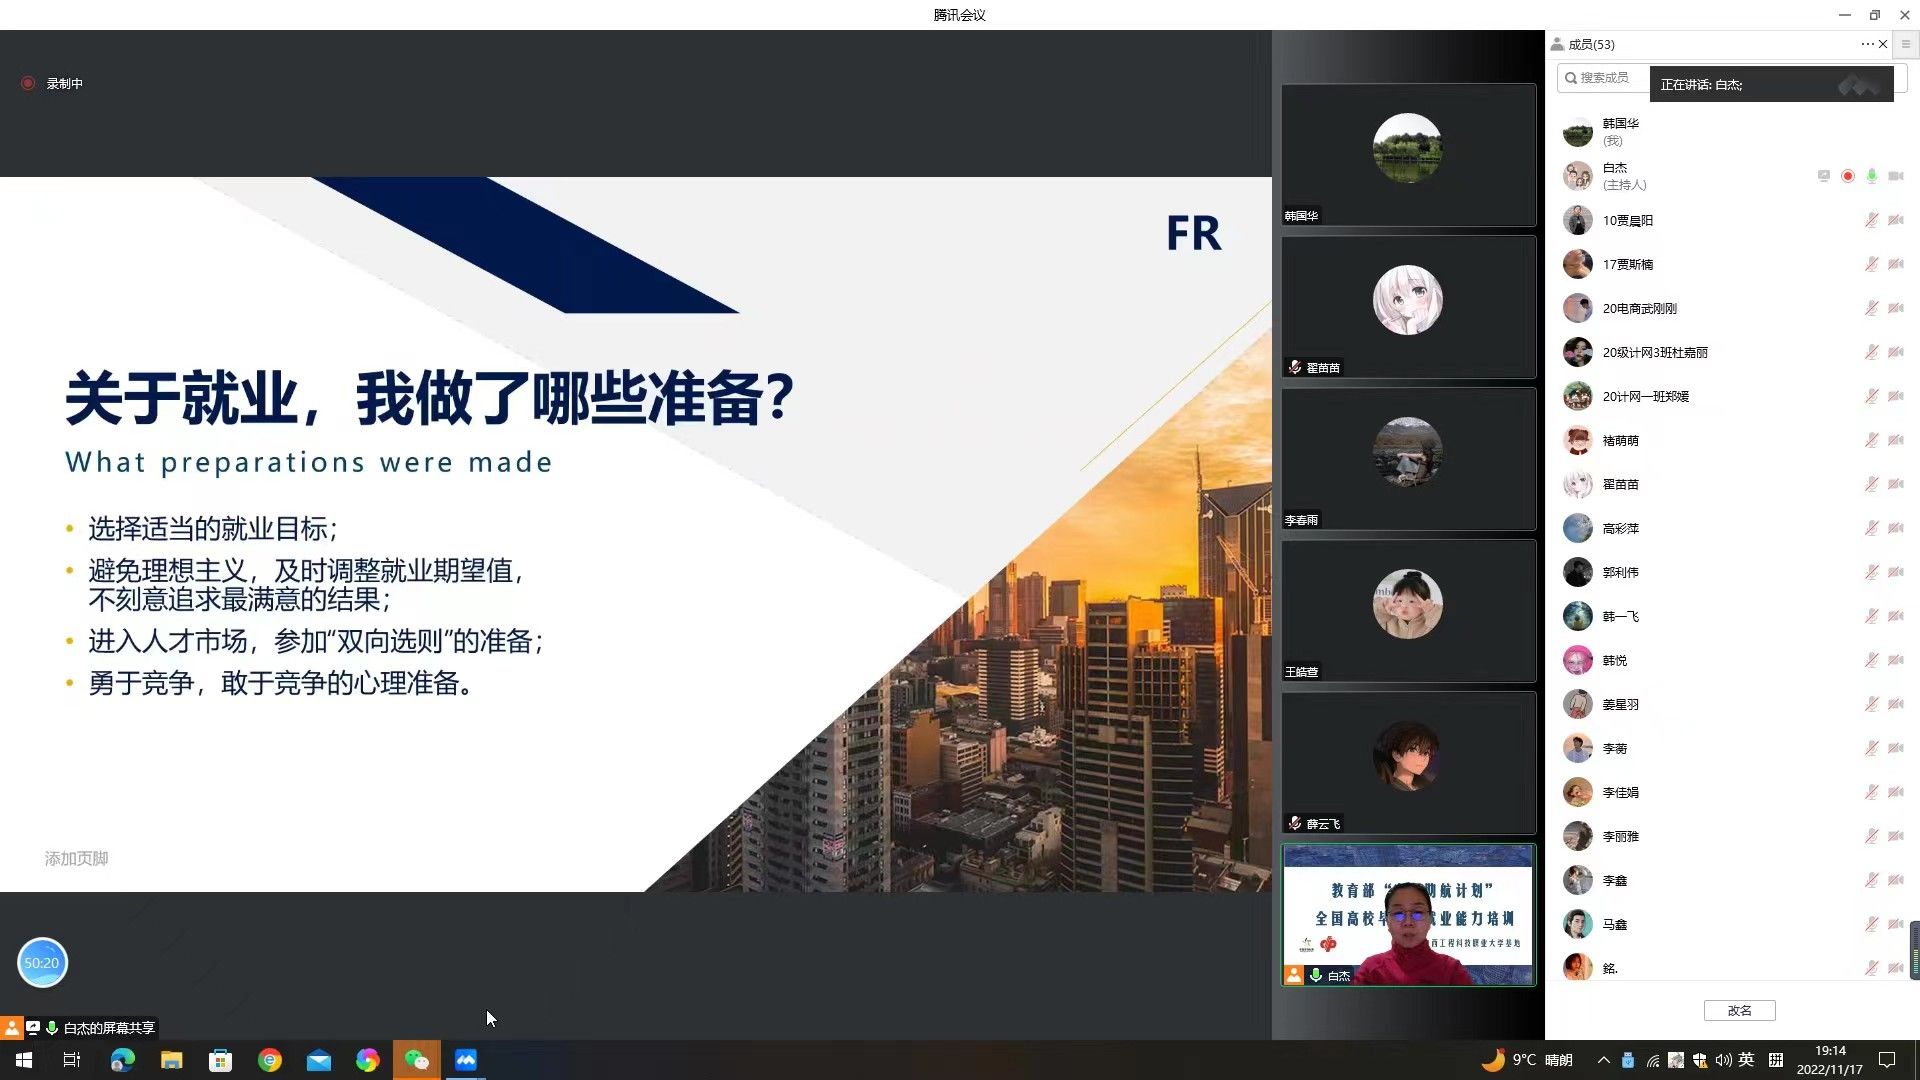Screen dimensions: 1920x1080
Task: Click muted microphone icon for 韩悦
Action: 1872,660
